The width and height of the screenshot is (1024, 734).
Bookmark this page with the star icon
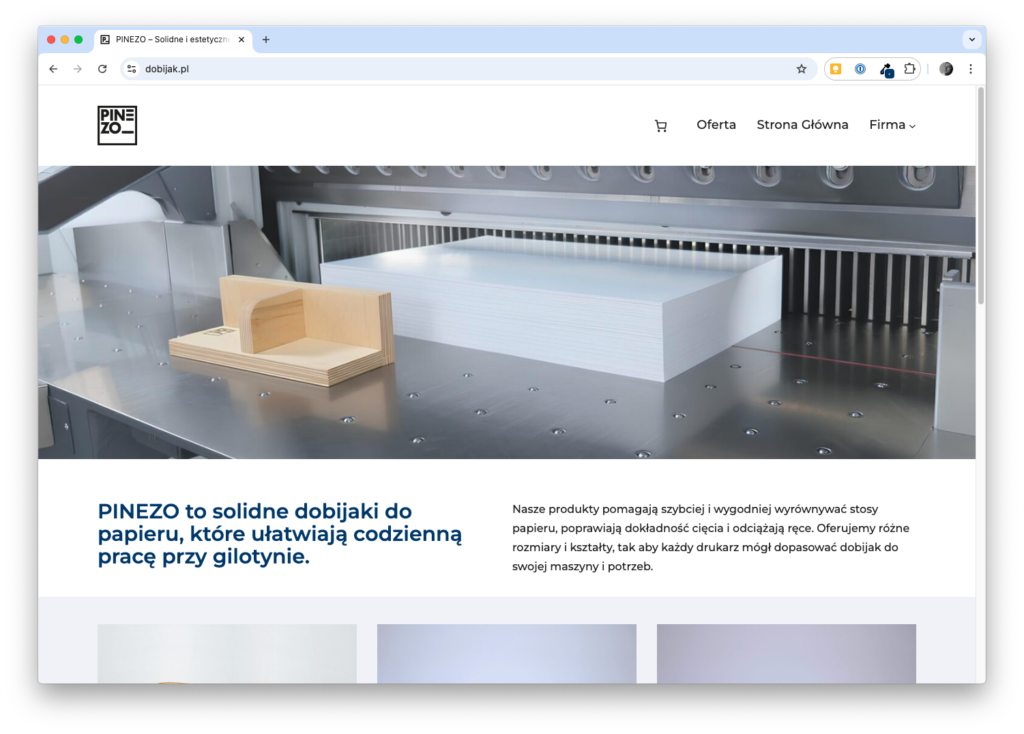(x=801, y=69)
